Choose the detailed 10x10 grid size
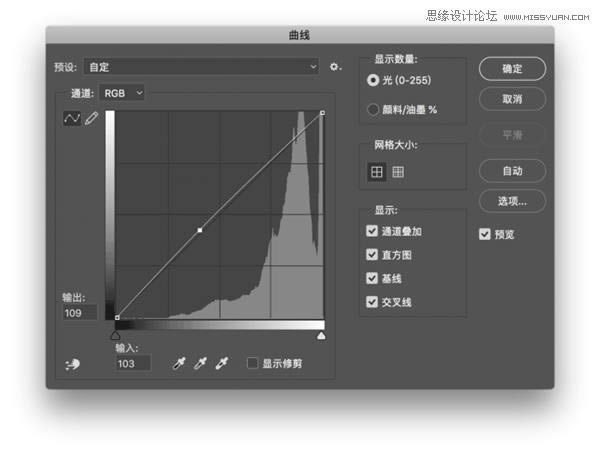The width and height of the screenshot is (600, 454). pos(398,172)
